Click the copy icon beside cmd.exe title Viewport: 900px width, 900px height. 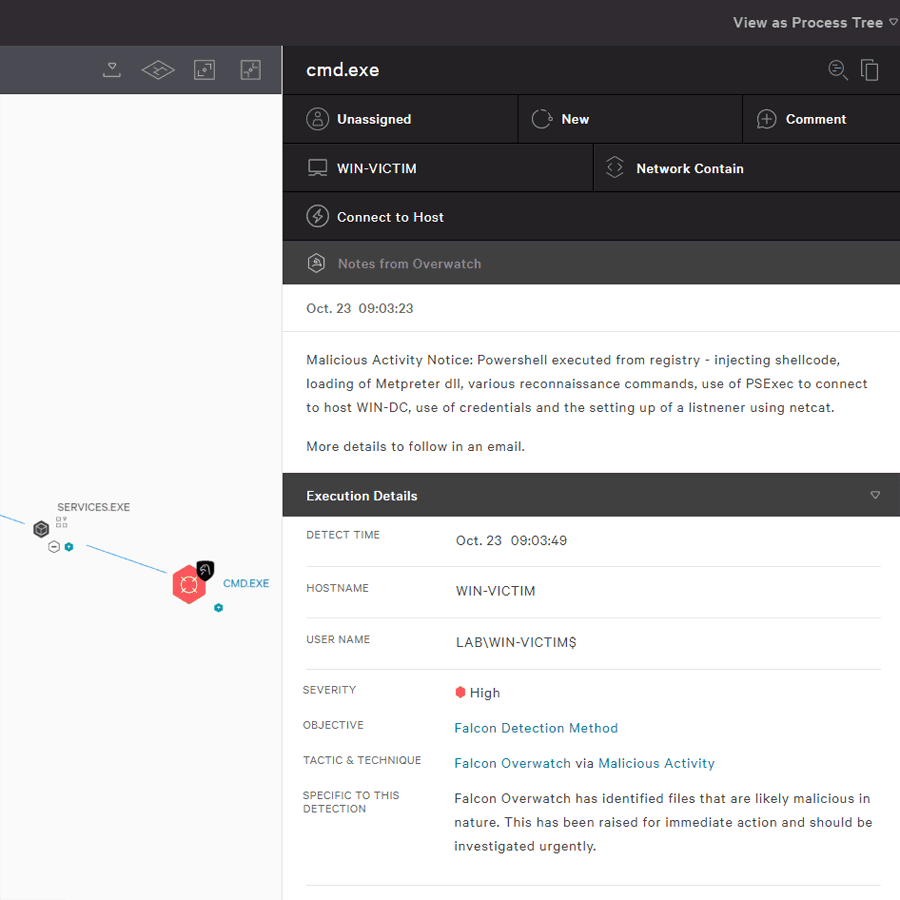870,70
